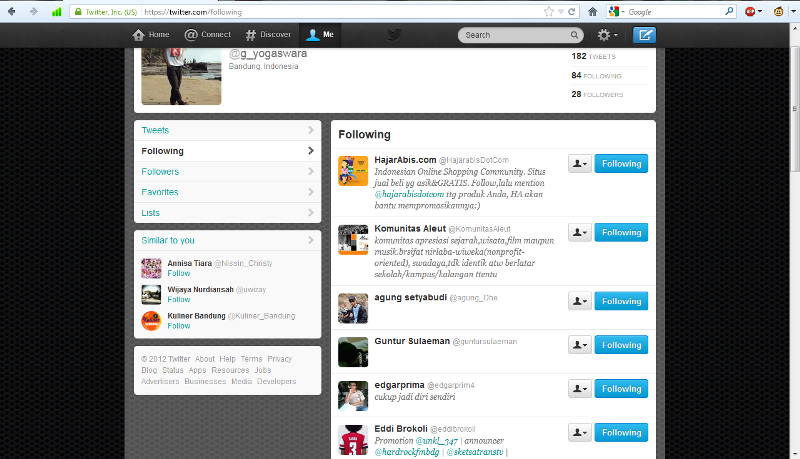
Task: Open the Help footer link
Action: pos(228,359)
